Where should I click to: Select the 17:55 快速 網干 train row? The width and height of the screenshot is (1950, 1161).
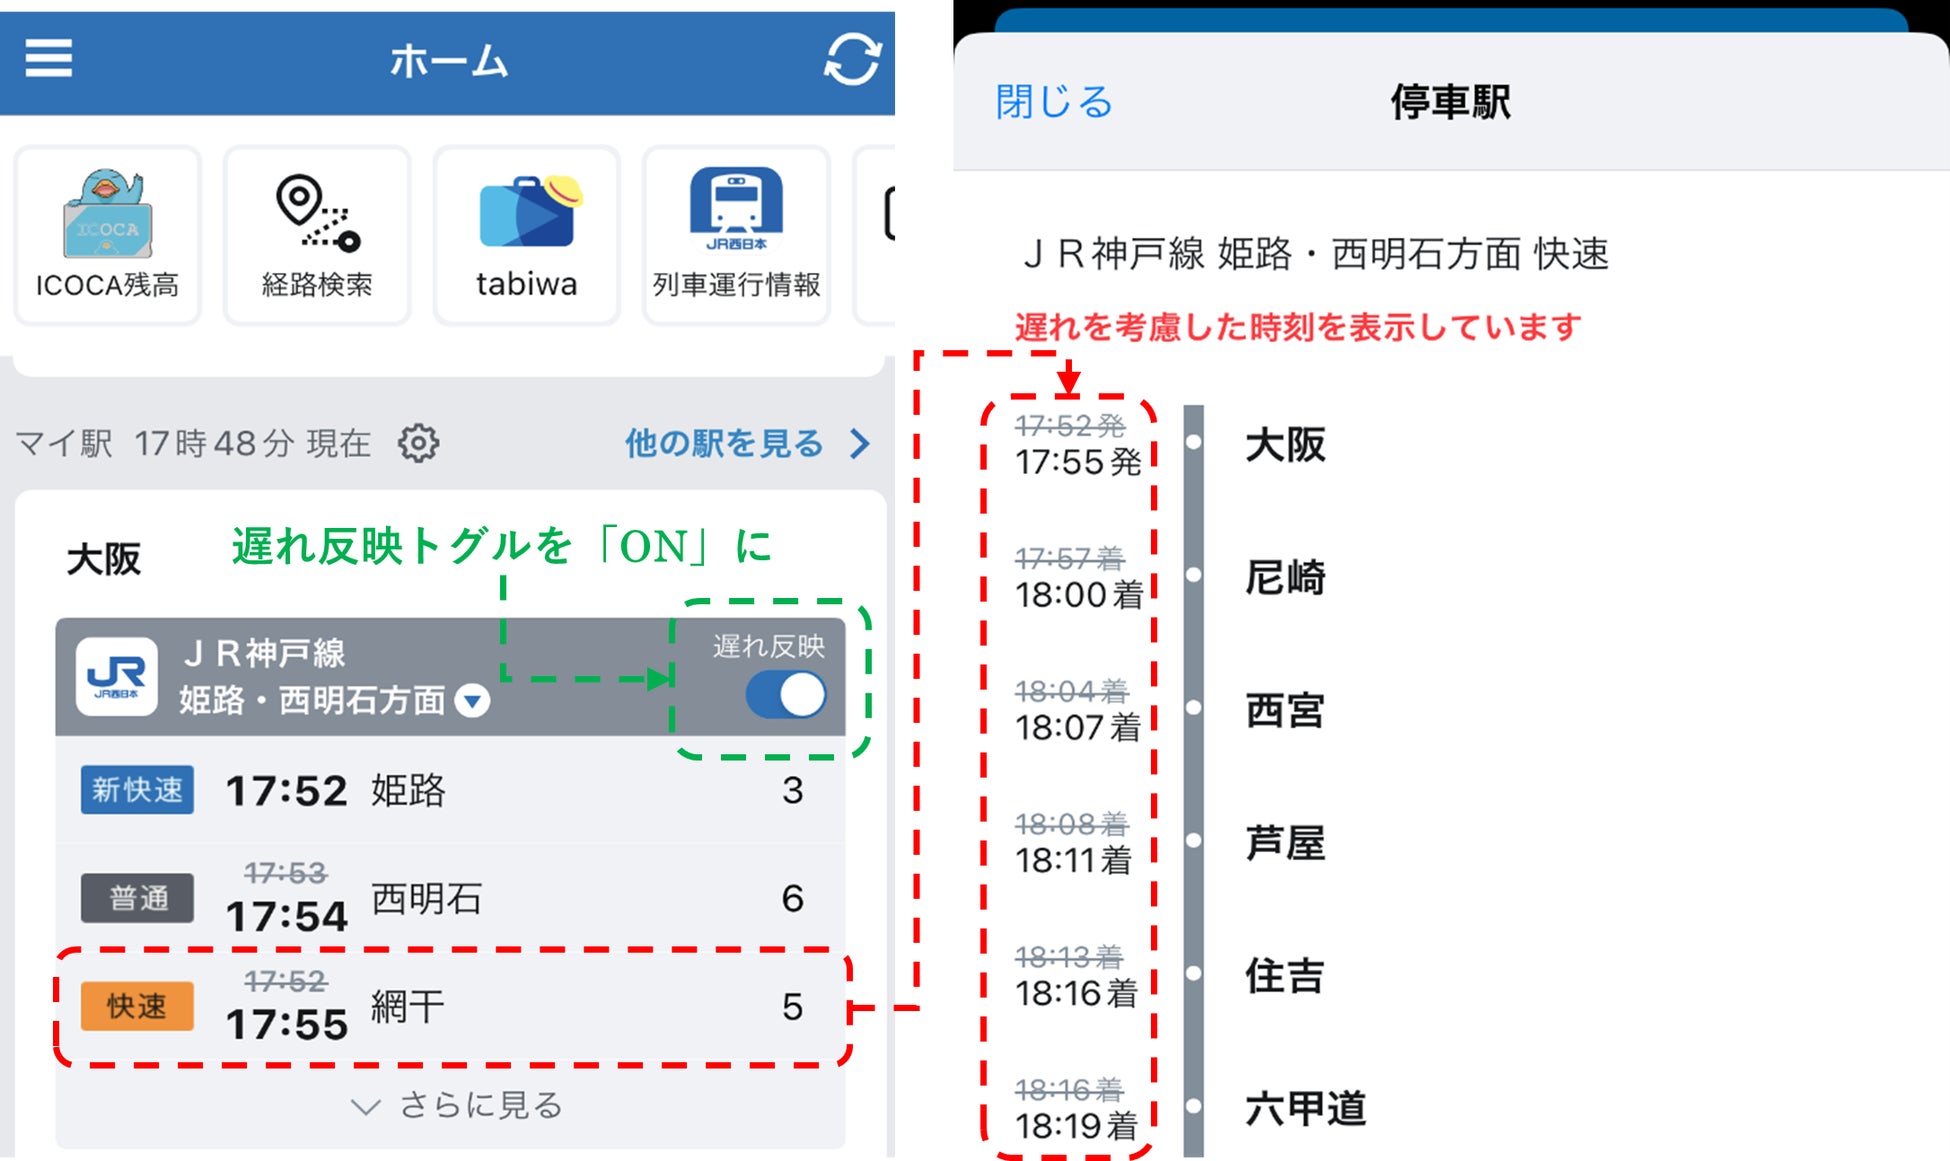coord(450,1006)
